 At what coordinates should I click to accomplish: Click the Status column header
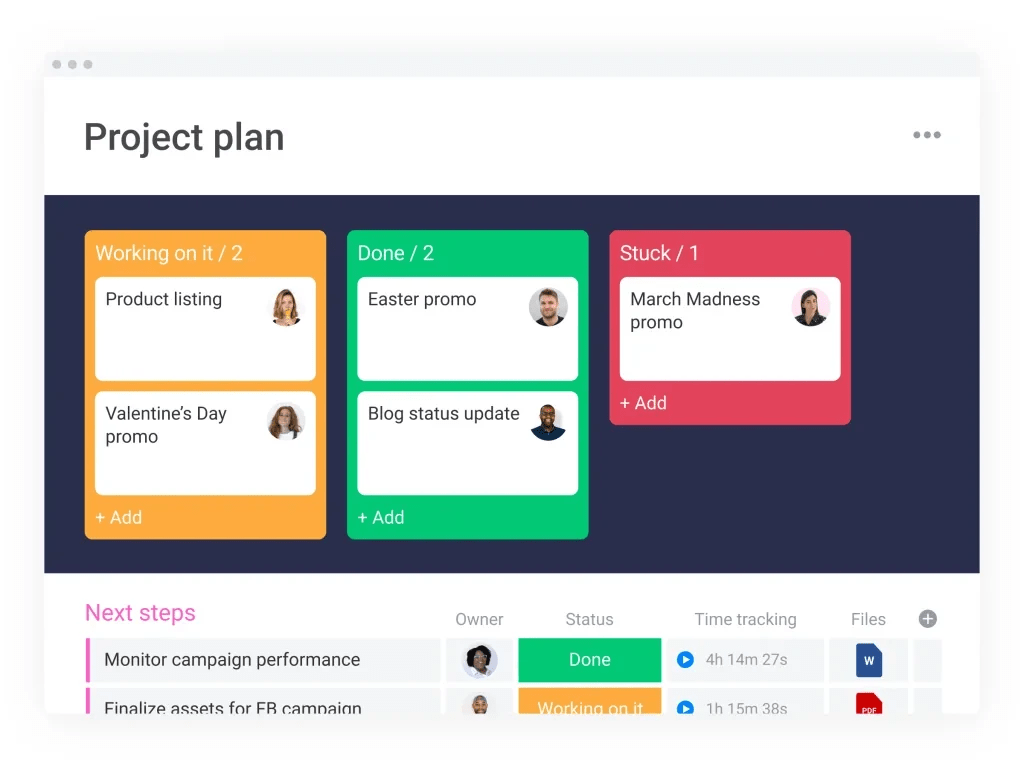pos(589,619)
